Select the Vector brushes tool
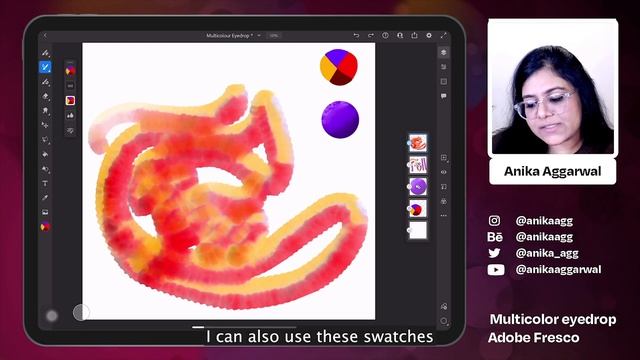Viewport: 640px width, 360px height. coord(45,82)
